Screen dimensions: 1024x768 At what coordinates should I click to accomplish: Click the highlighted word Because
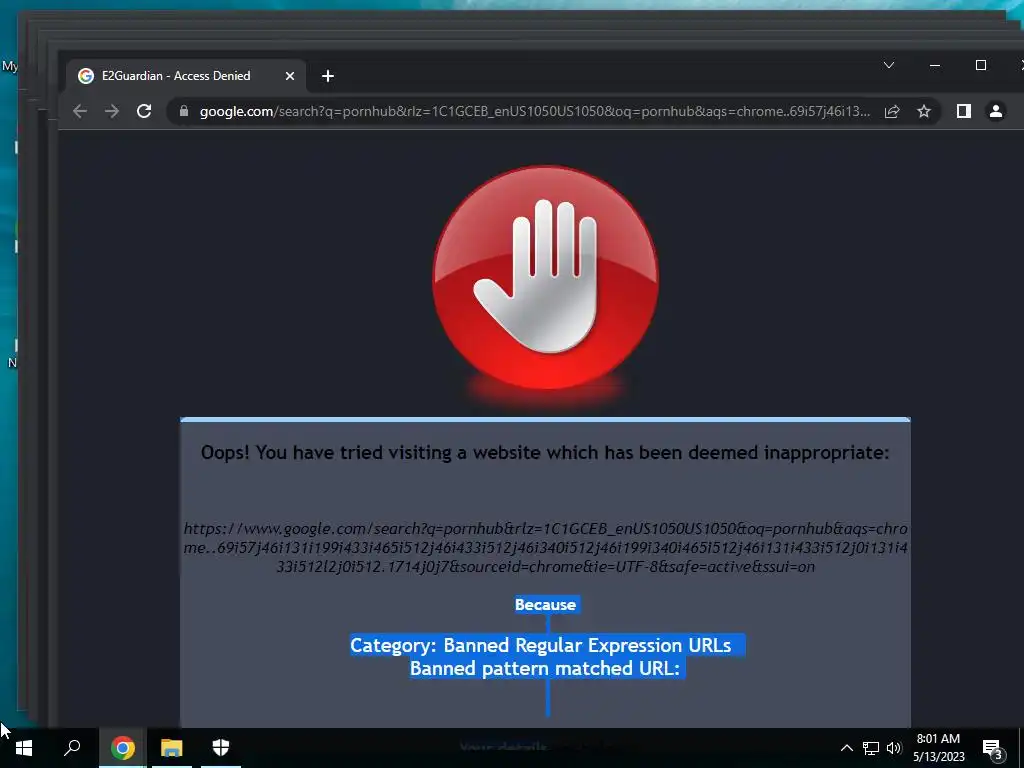click(x=545, y=605)
